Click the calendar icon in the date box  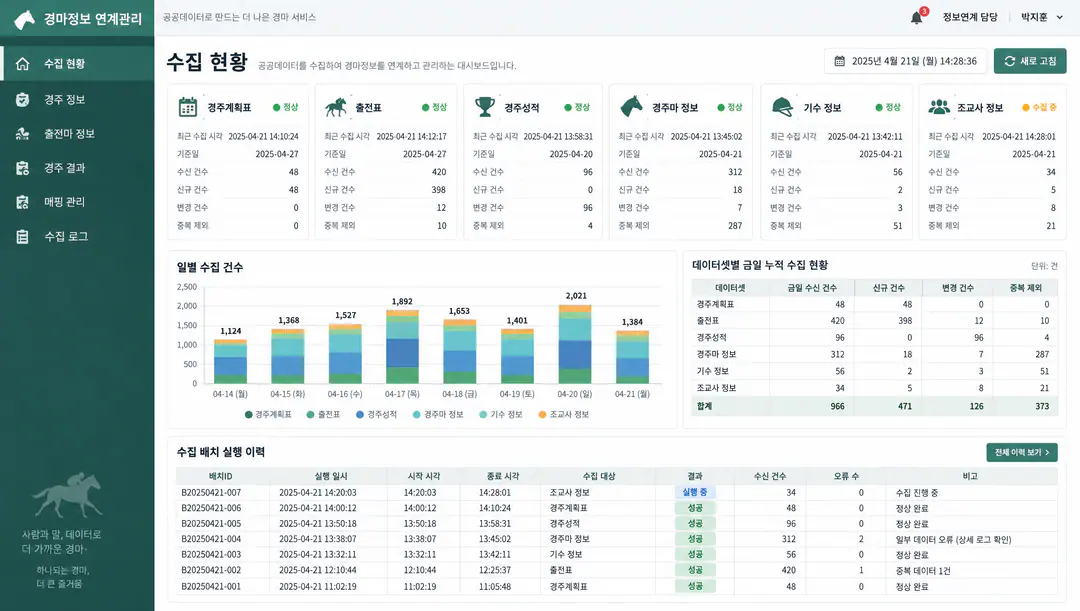coord(840,61)
